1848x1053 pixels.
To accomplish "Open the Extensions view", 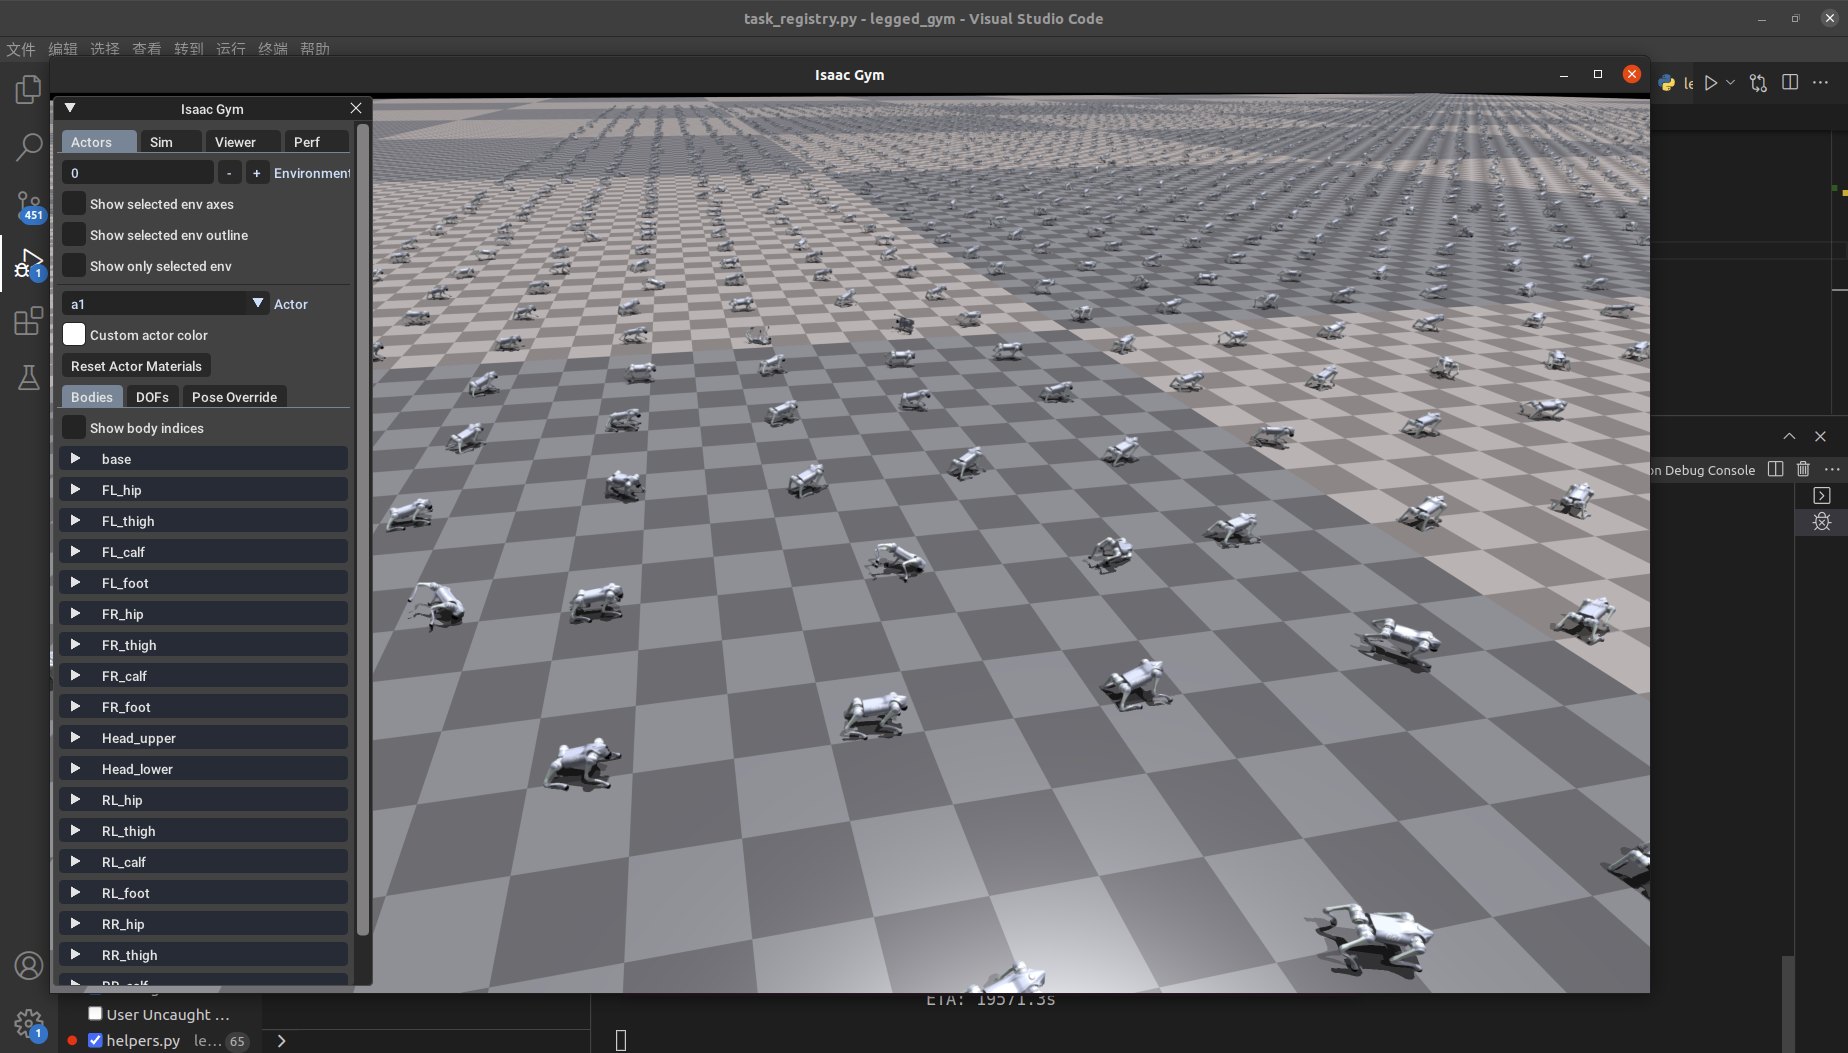I will coord(28,321).
